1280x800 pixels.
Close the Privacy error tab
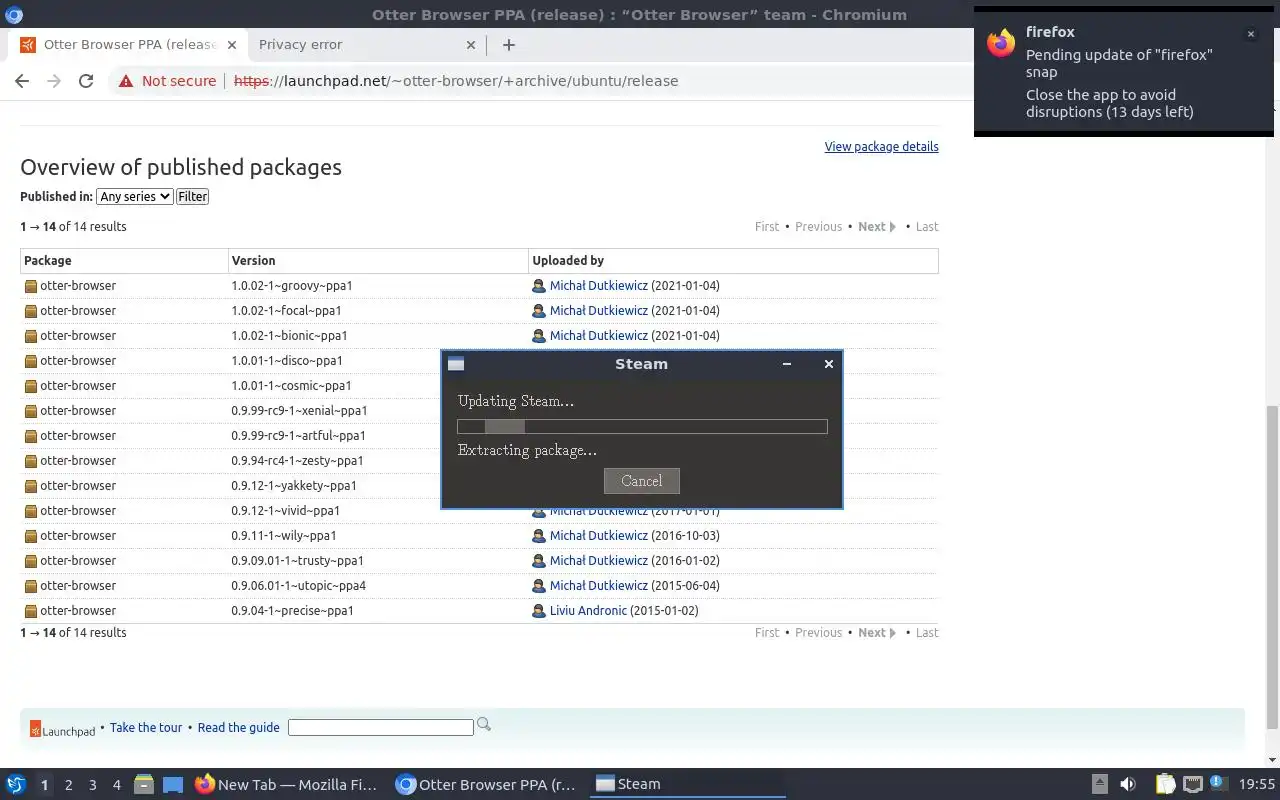pyautogui.click(x=471, y=45)
